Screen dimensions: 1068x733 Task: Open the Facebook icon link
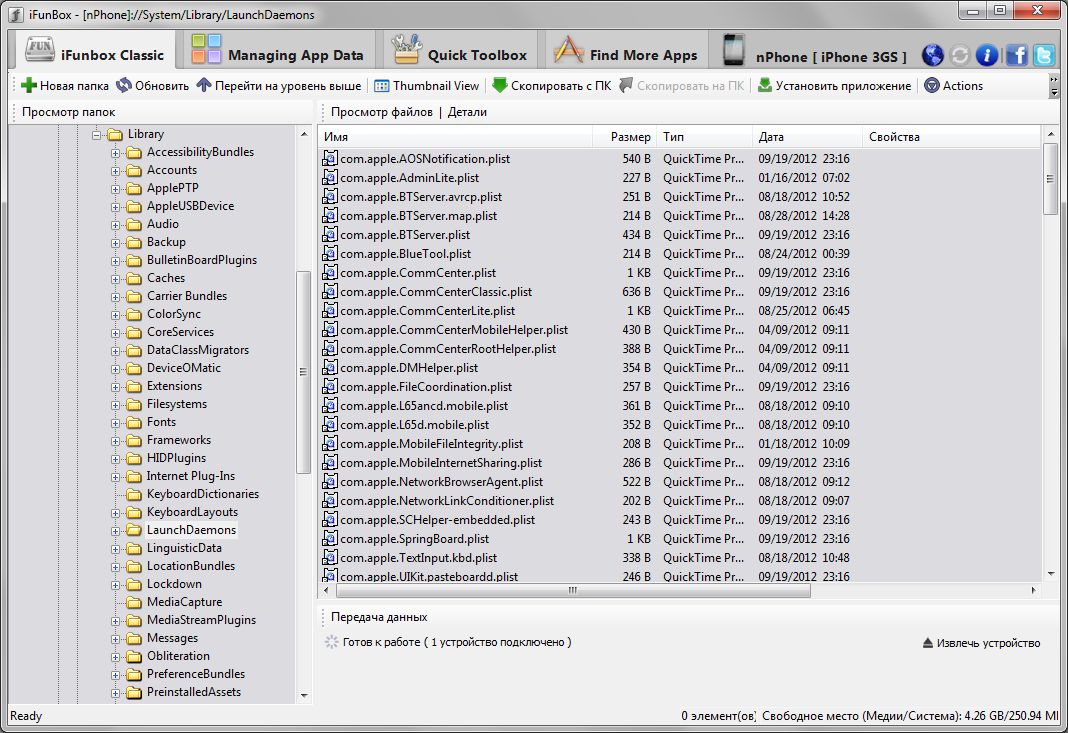1016,55
